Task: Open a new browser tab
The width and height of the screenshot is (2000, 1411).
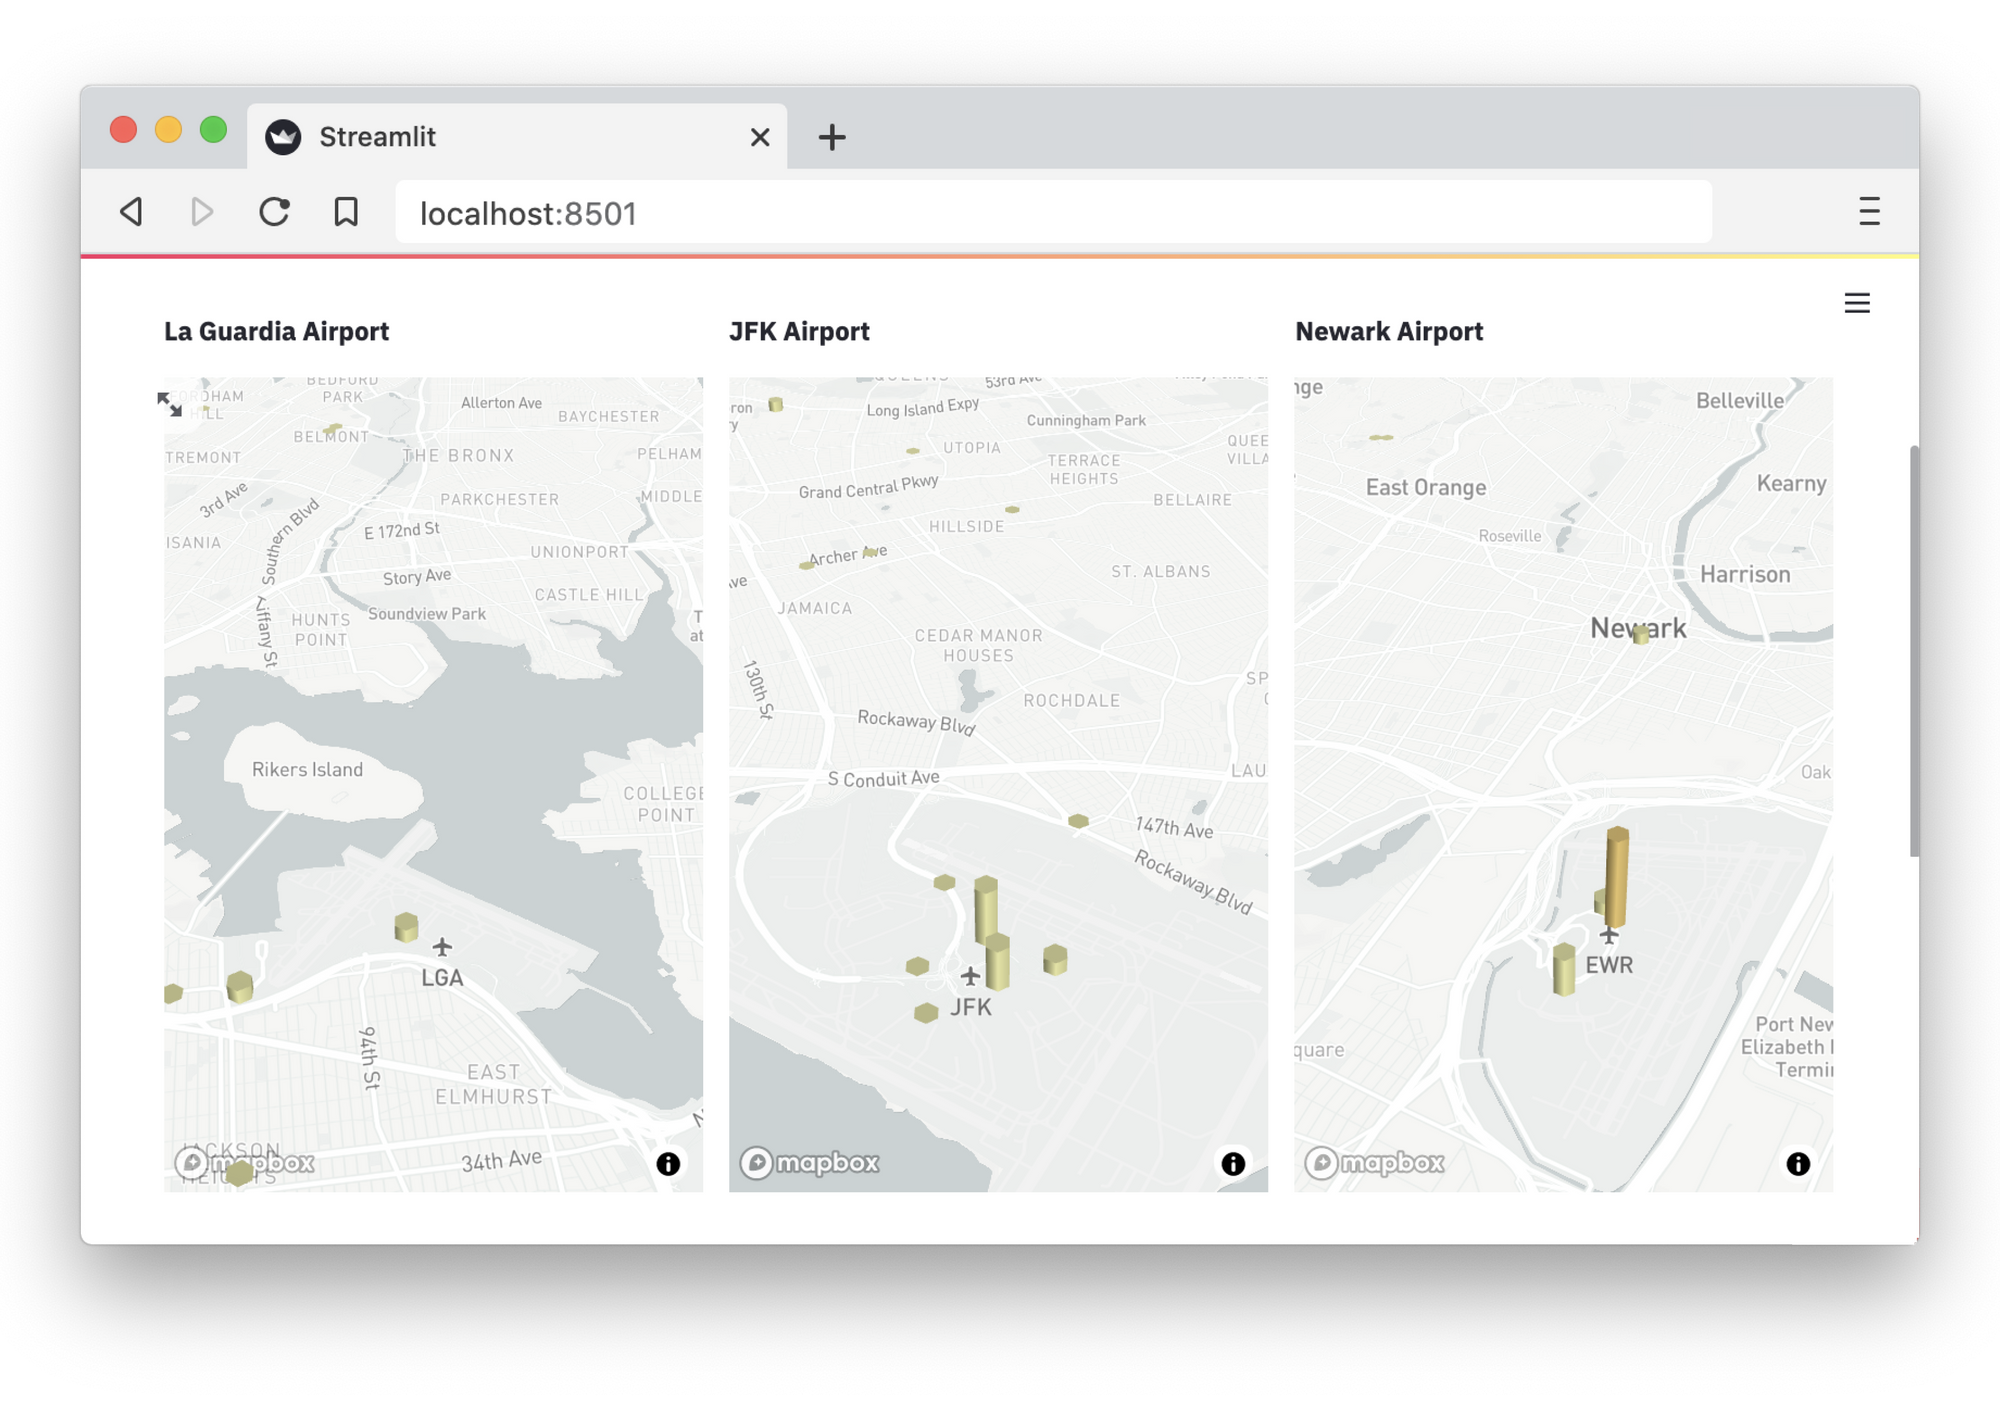Action: pyautogui.click(x=832, y=137)
